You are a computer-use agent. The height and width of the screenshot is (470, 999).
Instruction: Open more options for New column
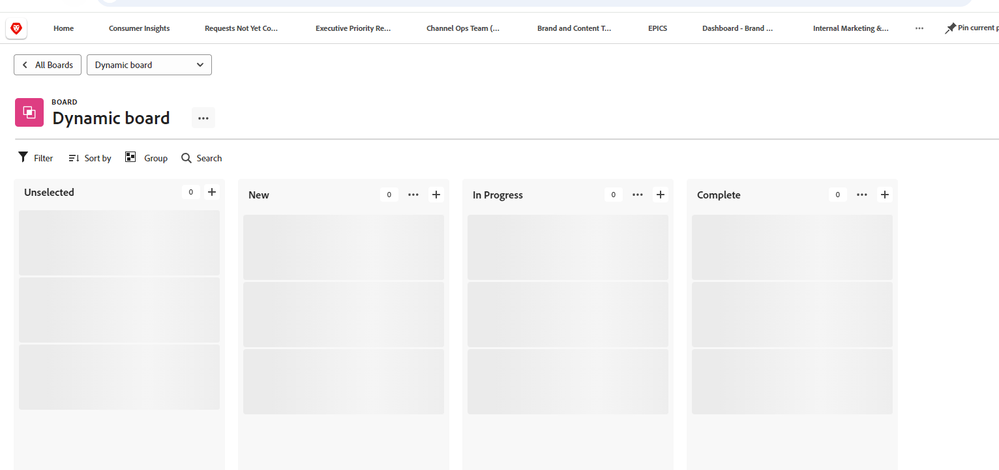tap(413, 195)
